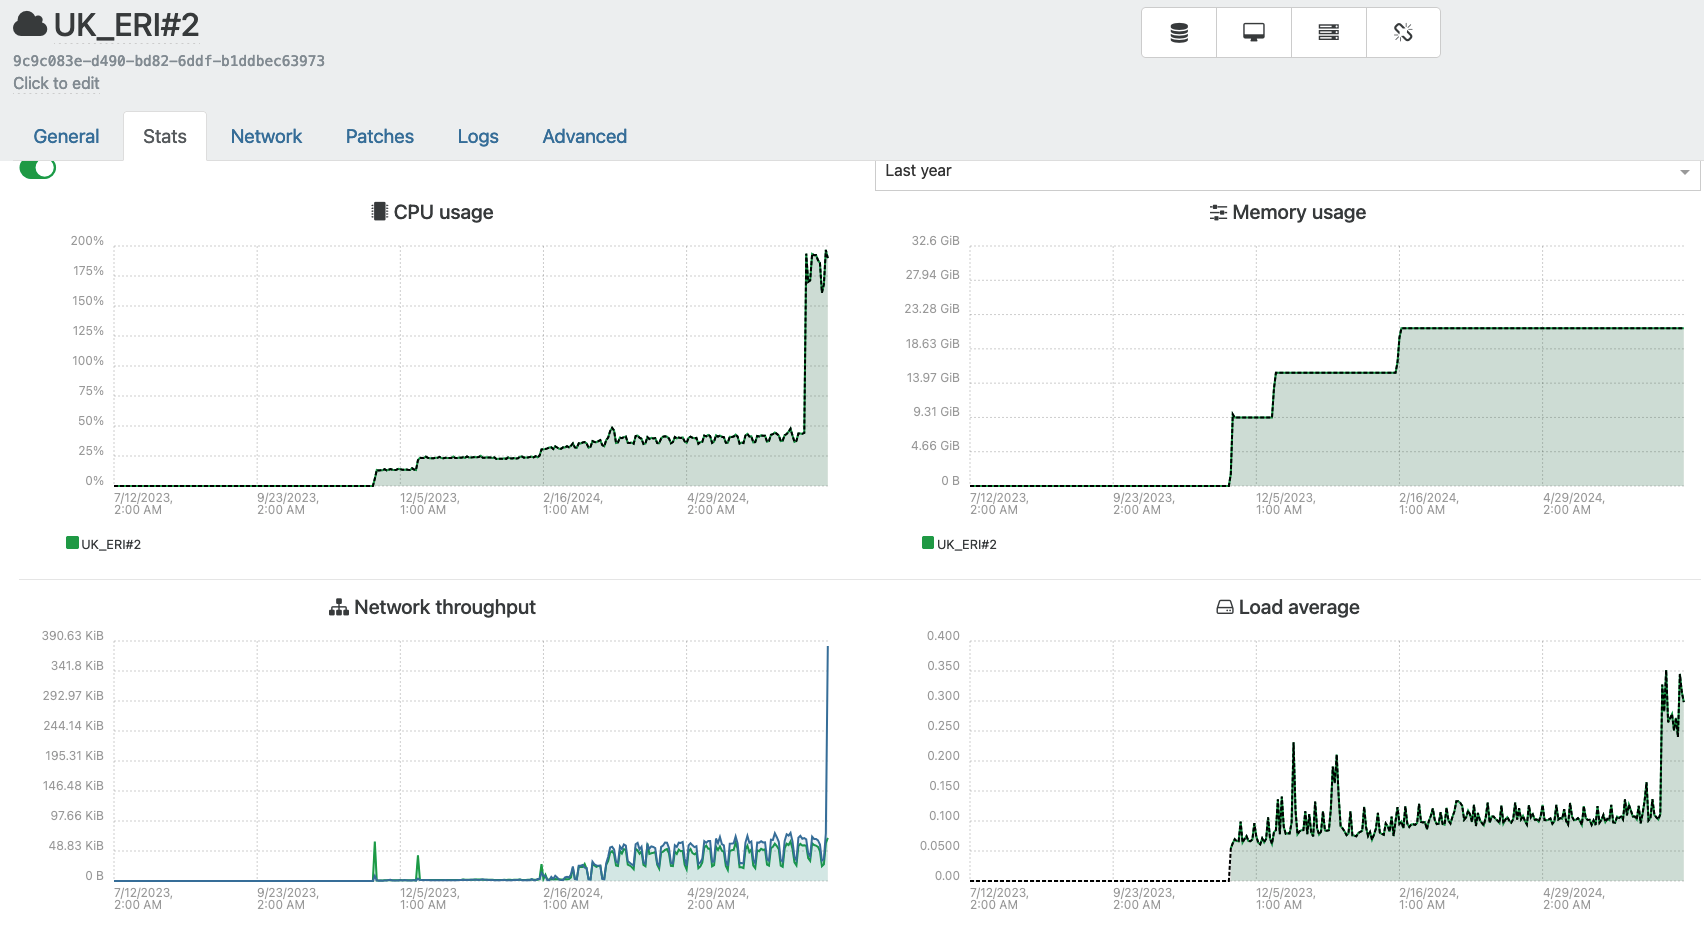This screenshot has width=1704, height=930.
Task: Click the database stack icon button
Action: tap(1179, 33)
